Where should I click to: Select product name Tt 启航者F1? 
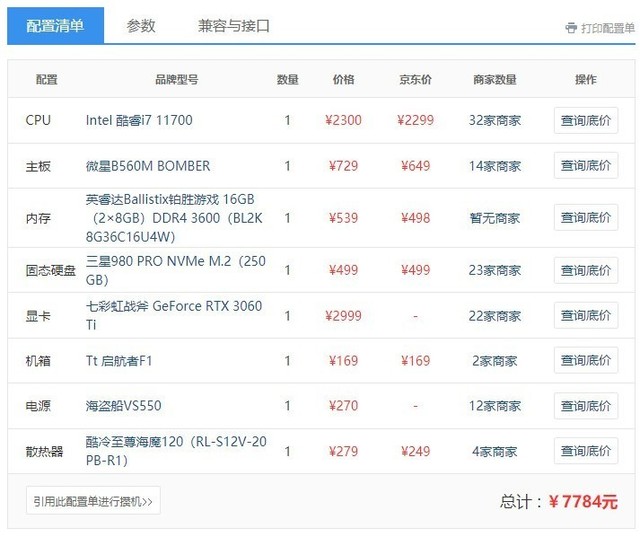tap(119, 361)
